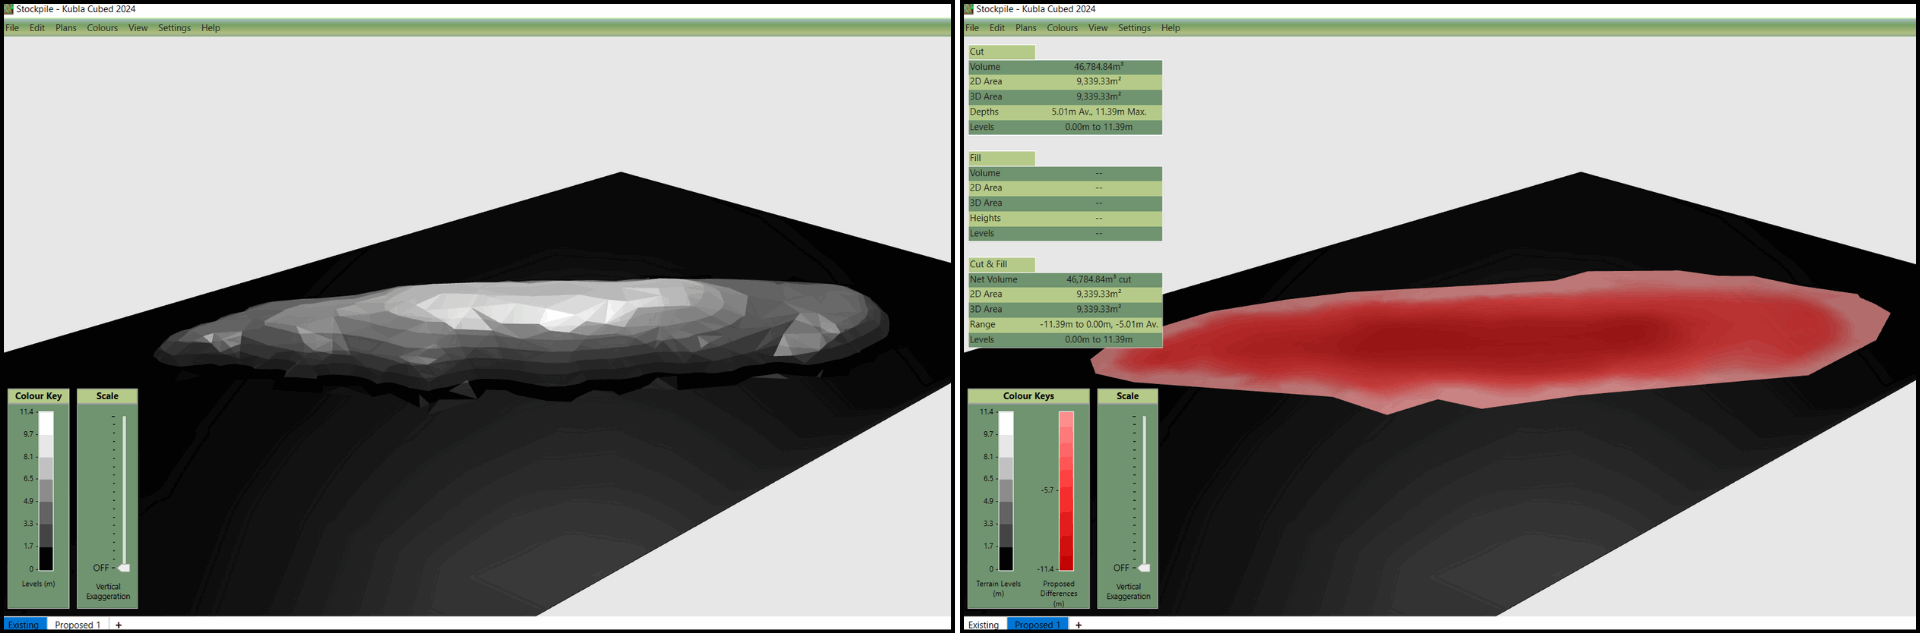Click the greyscale Levels colour bar in left window
This screenshot has width=1920, height=636.
(x=46, y=490)
